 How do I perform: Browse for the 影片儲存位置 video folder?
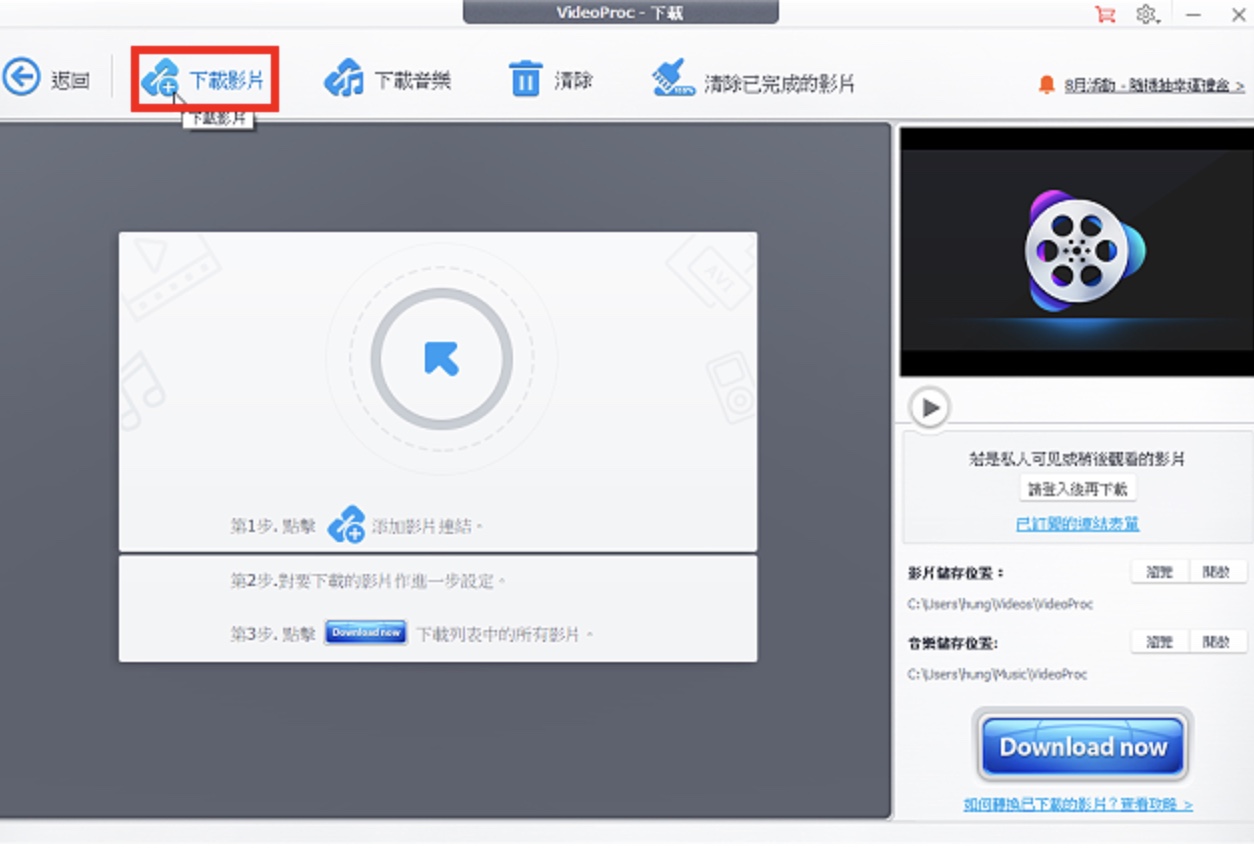point(1159,572)
